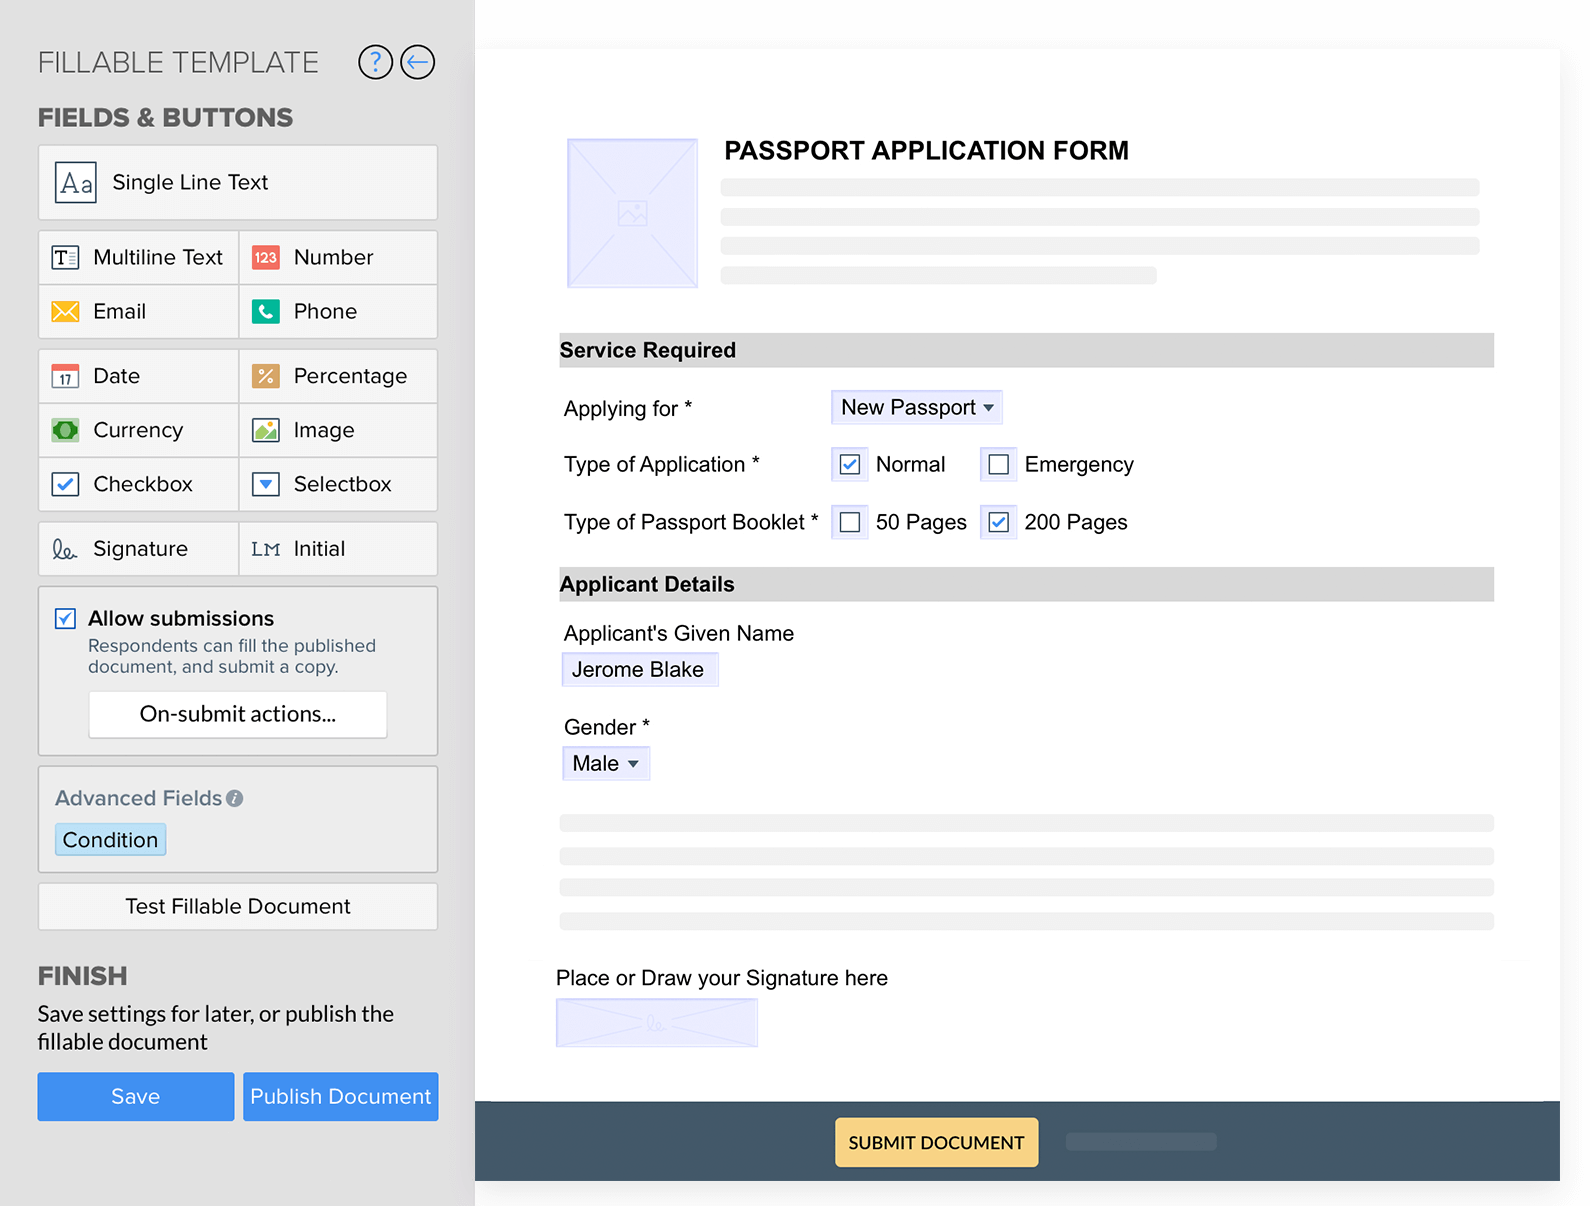The width and height of the screenshot is (1590, 1206).
Task: Add a Number field
Action: click(x=338, y=258)
